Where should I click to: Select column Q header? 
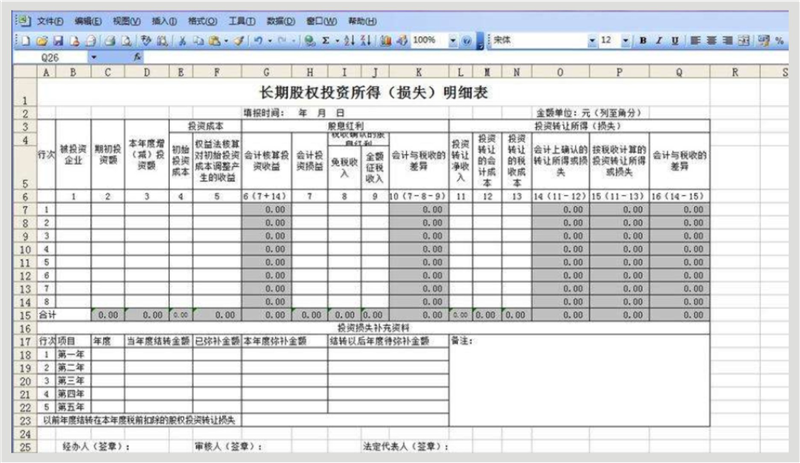[679, 72]
